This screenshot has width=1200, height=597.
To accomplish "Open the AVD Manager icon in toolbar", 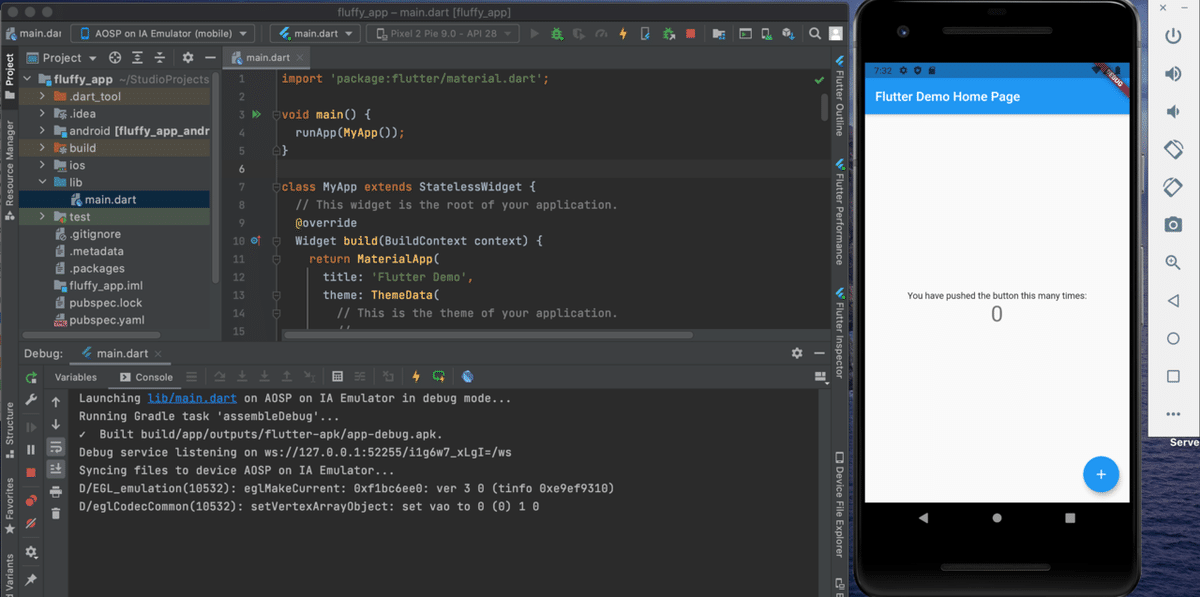I will point(766,33).
